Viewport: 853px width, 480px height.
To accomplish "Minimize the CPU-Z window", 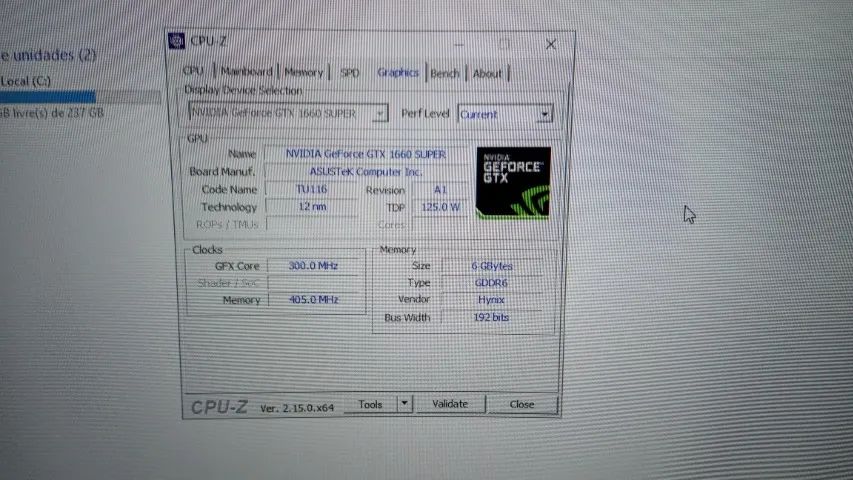I will tap(459, 44).
